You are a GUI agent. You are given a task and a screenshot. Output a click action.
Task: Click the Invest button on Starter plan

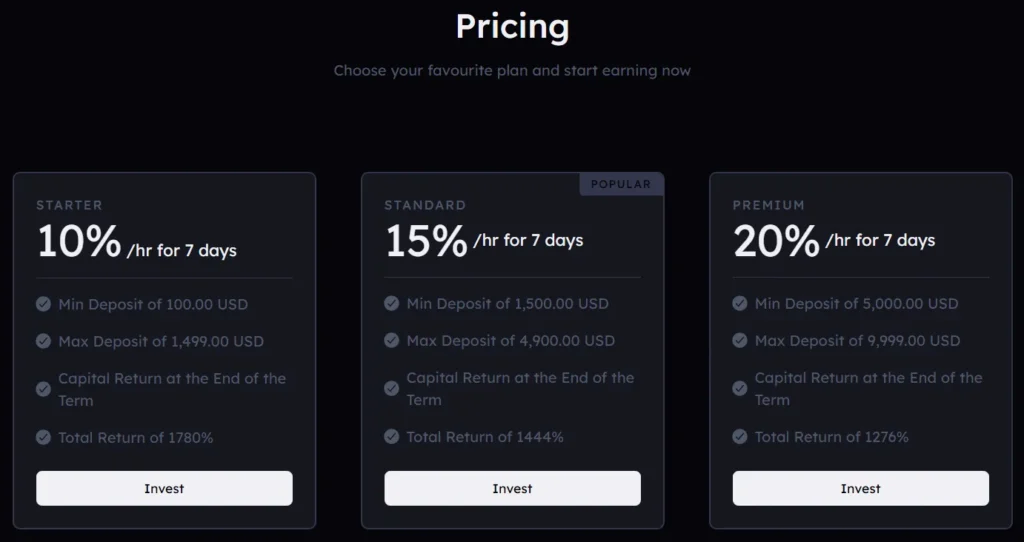164,489
